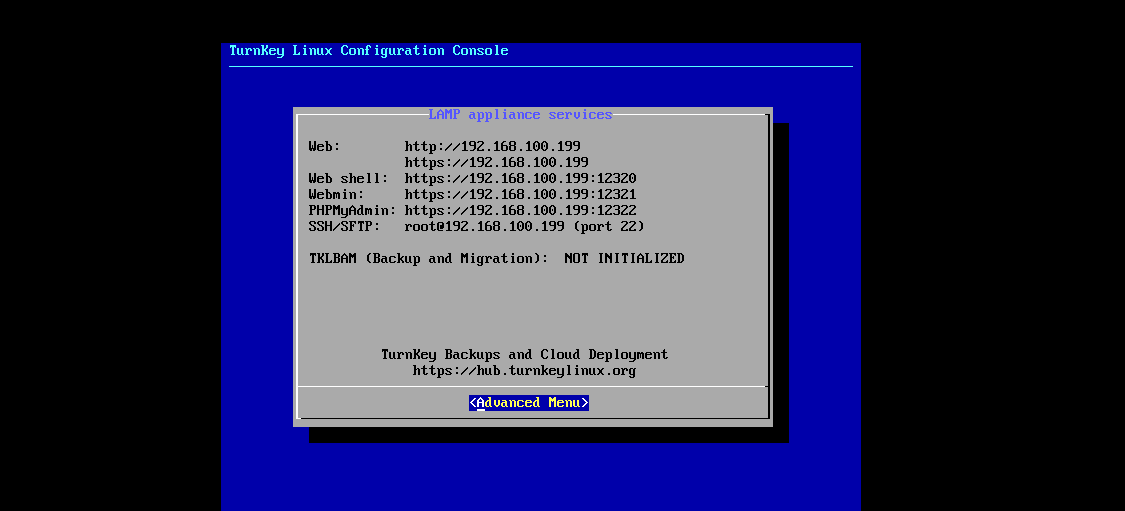Open the hub.turnkeylinux.org link
1125x511 pixels.
click(x=524, y=371)
